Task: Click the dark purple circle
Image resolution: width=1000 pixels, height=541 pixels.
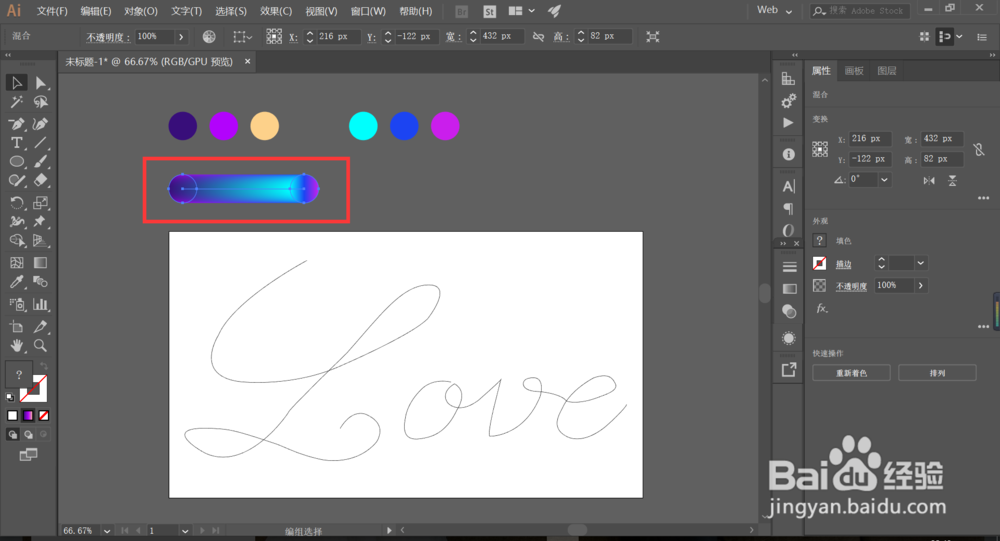Action: (182, 126)
